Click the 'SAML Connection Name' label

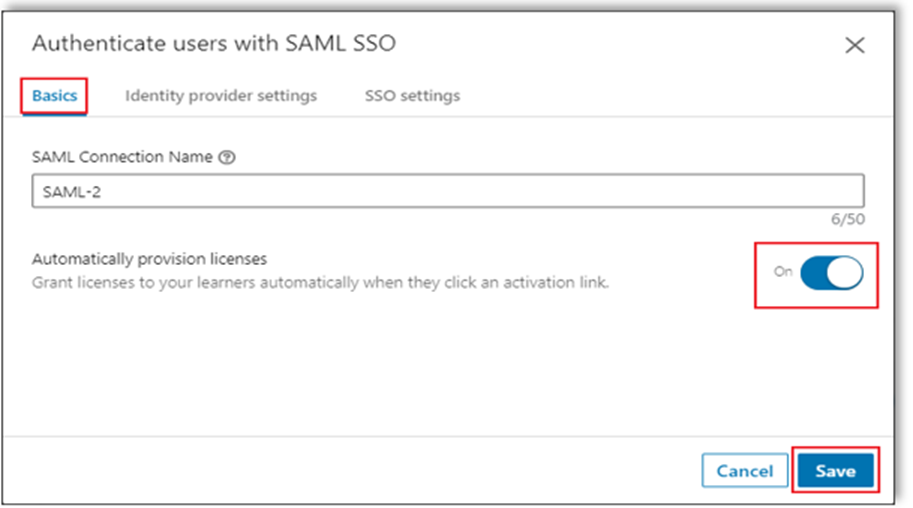(122, 157)
